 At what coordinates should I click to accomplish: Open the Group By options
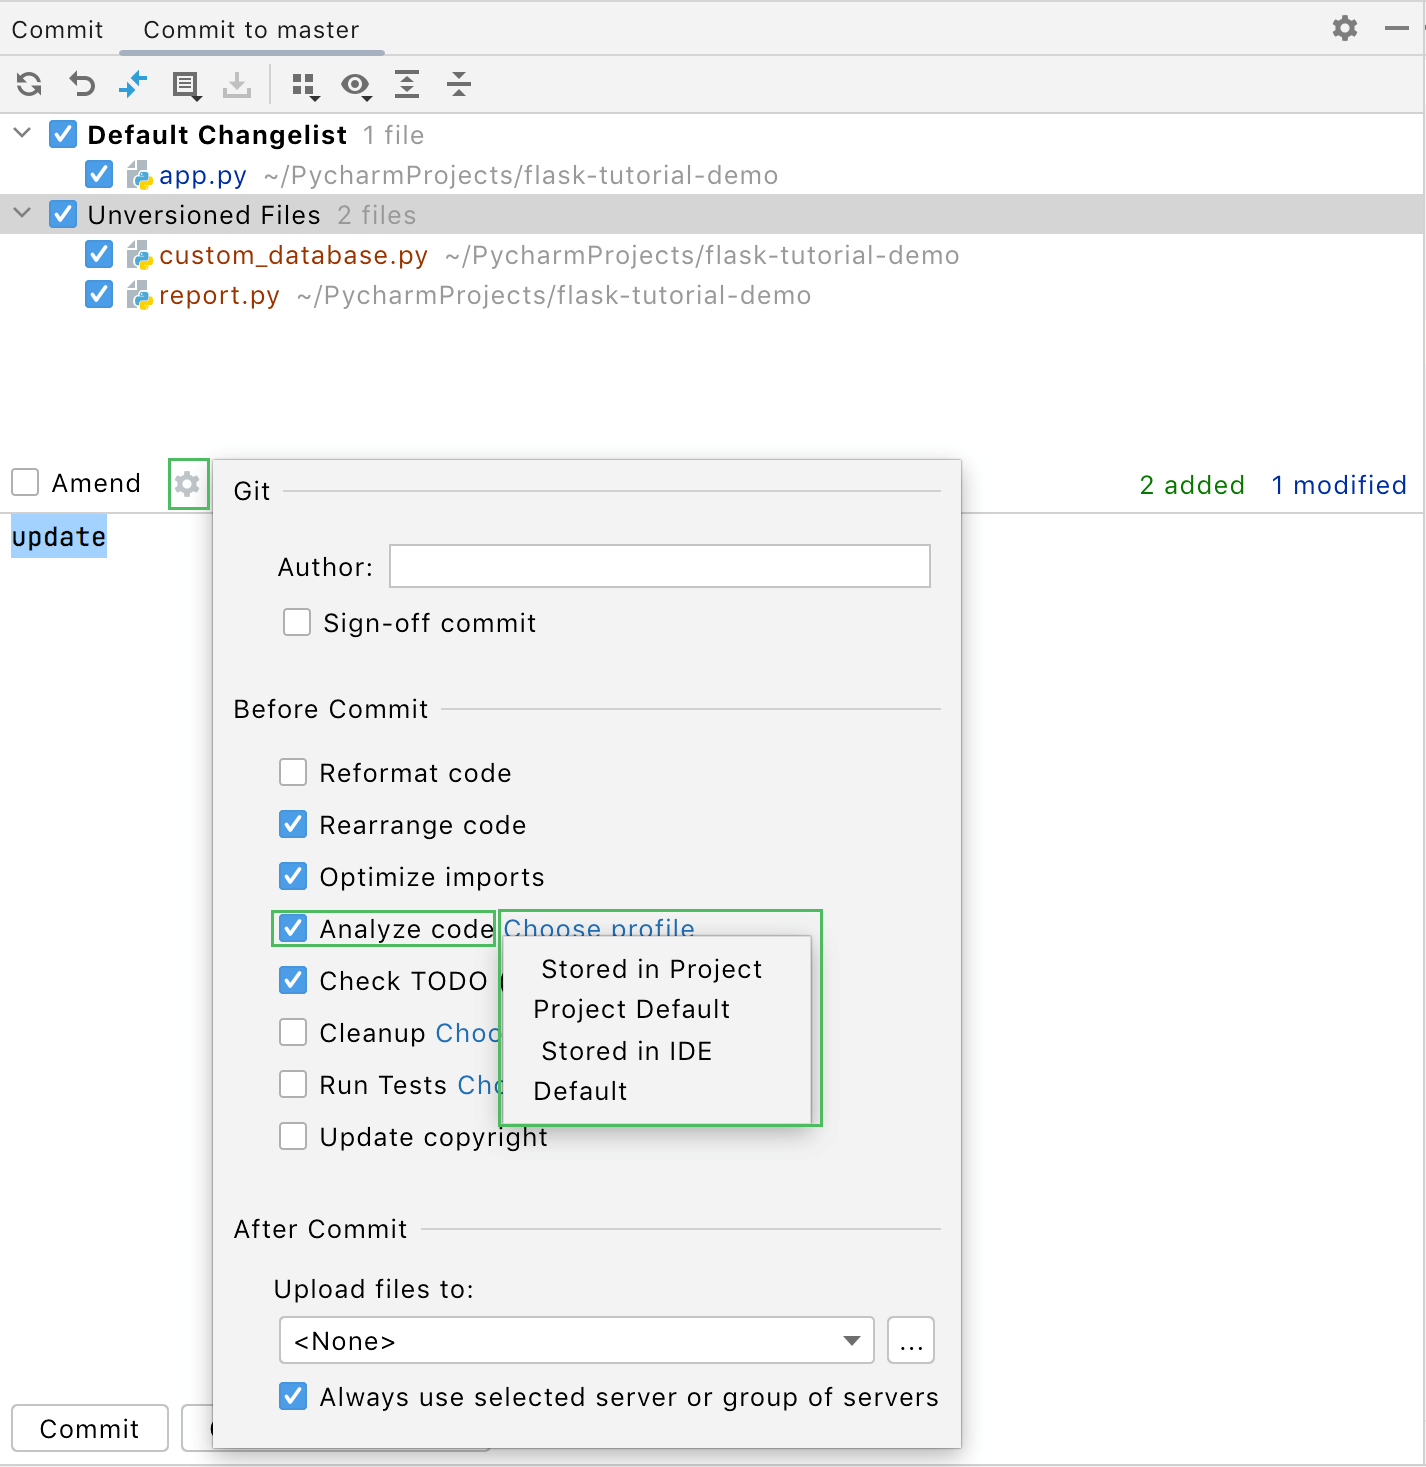(305, 86)
